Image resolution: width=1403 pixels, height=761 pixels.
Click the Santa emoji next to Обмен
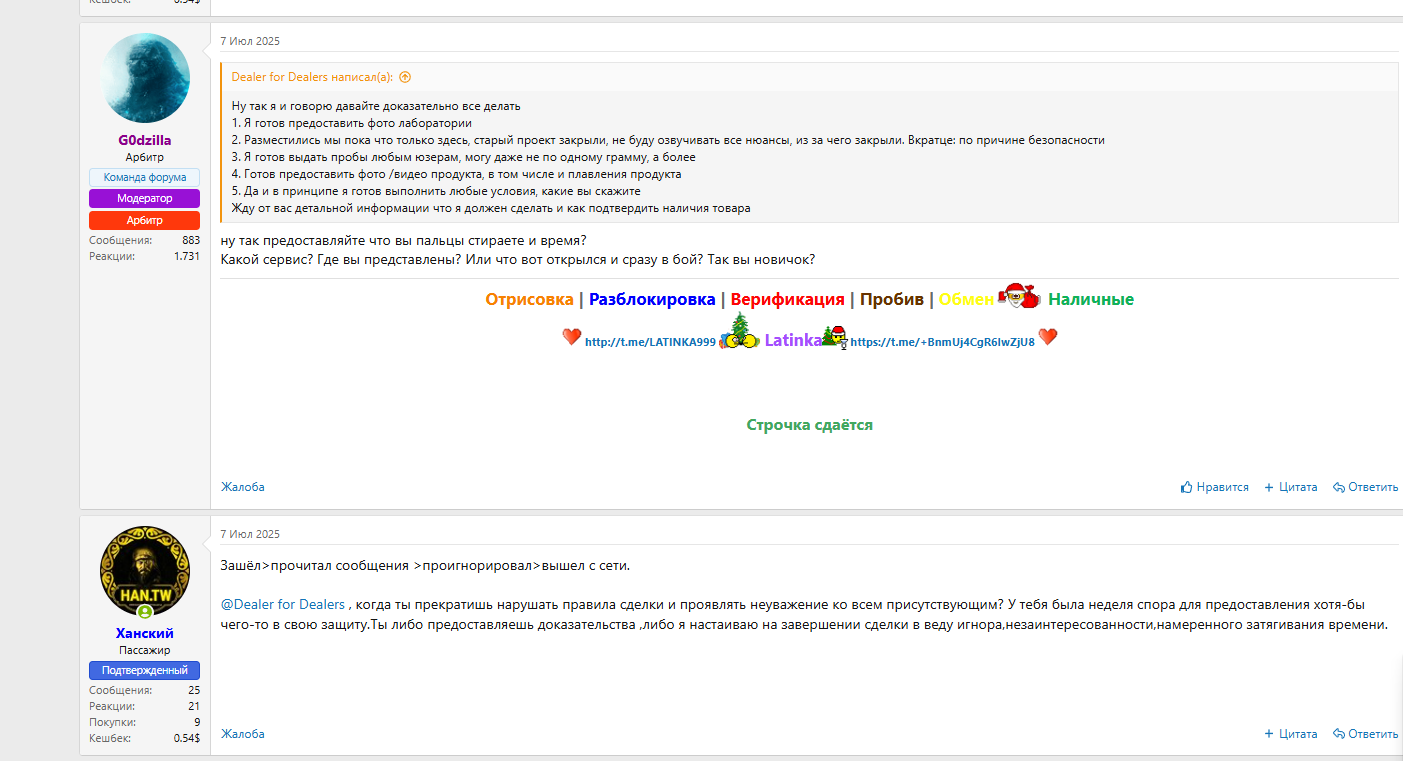pyautogui.click(x=1019, y=296)
